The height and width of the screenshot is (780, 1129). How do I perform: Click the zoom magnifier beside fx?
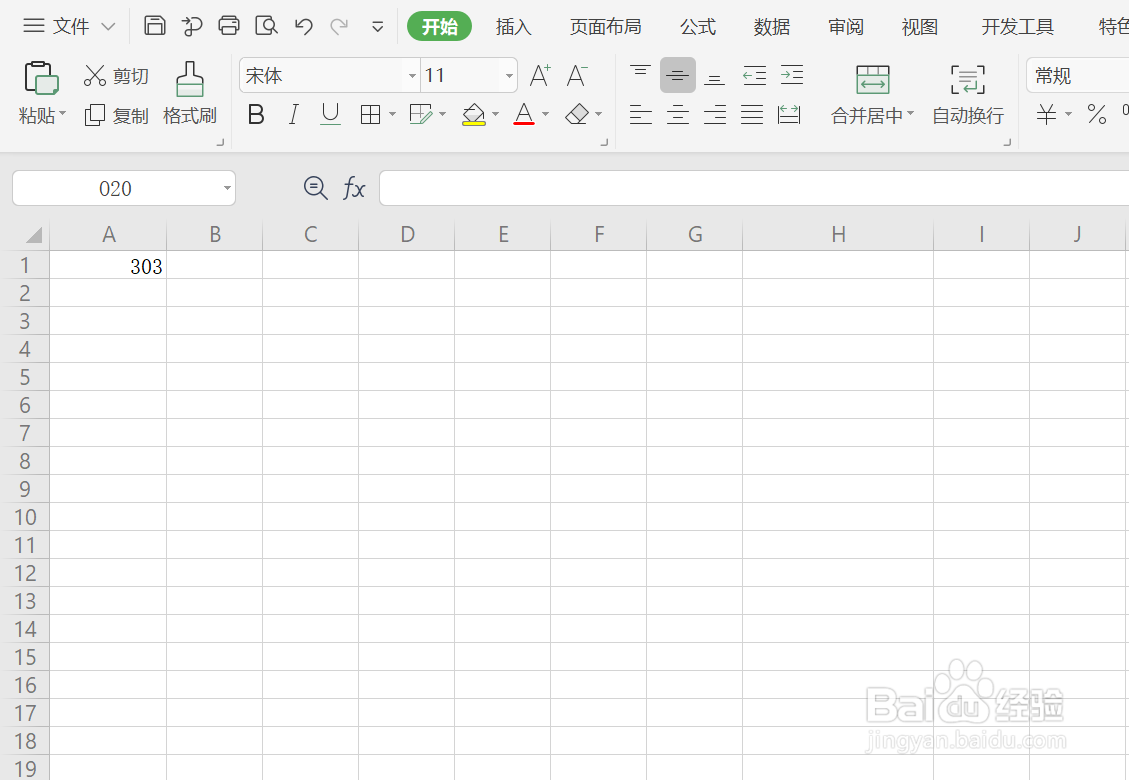[x=315, y=188]
